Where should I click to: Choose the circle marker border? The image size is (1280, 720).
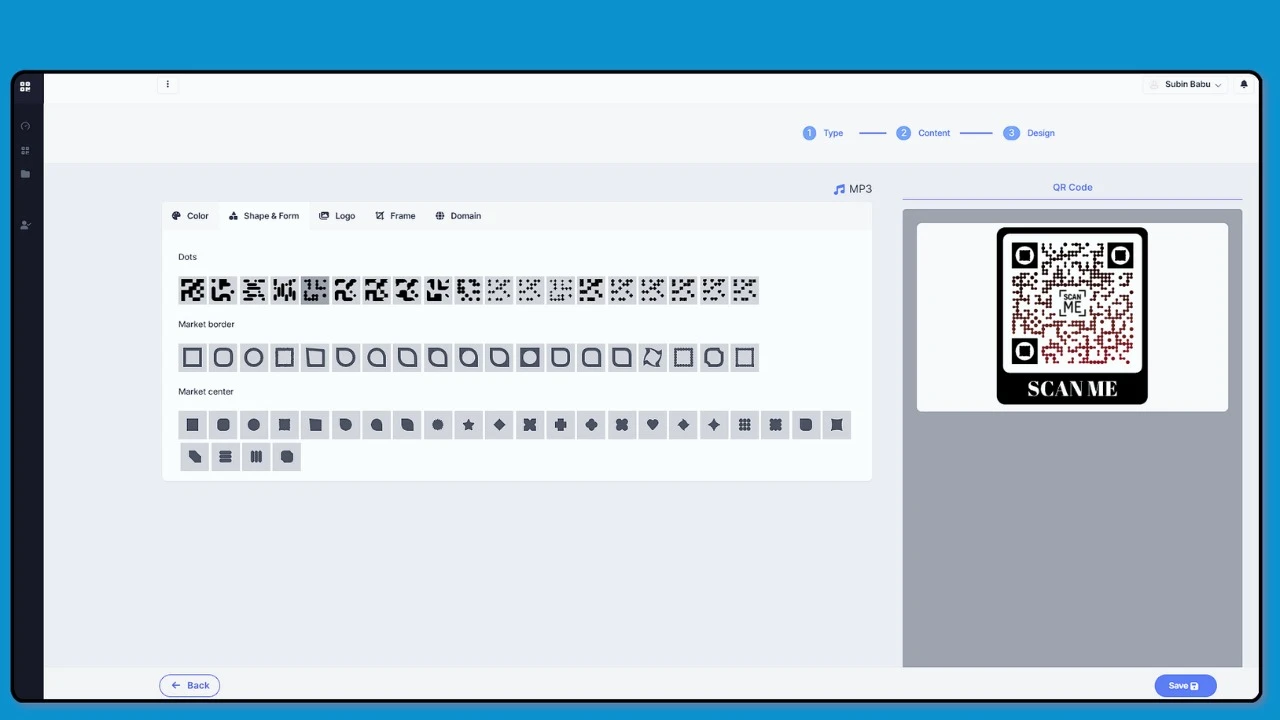coord(254,357)
